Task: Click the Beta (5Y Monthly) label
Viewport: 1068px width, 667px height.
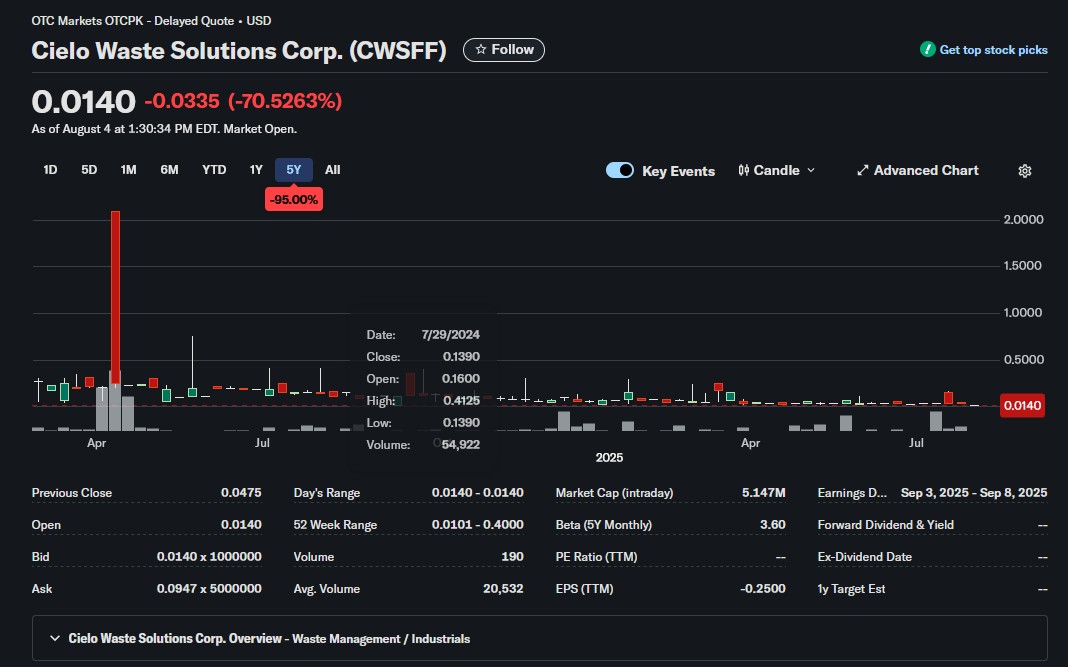Action: (x=603, y=525)
